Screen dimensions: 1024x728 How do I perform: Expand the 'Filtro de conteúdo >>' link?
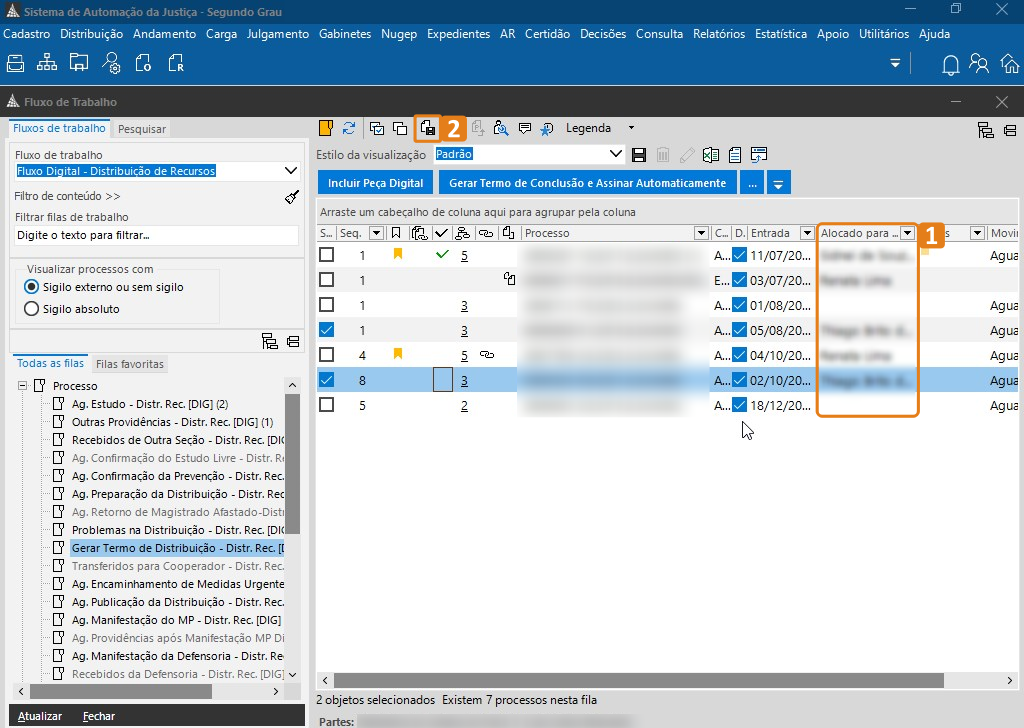[x=67, y=196]
